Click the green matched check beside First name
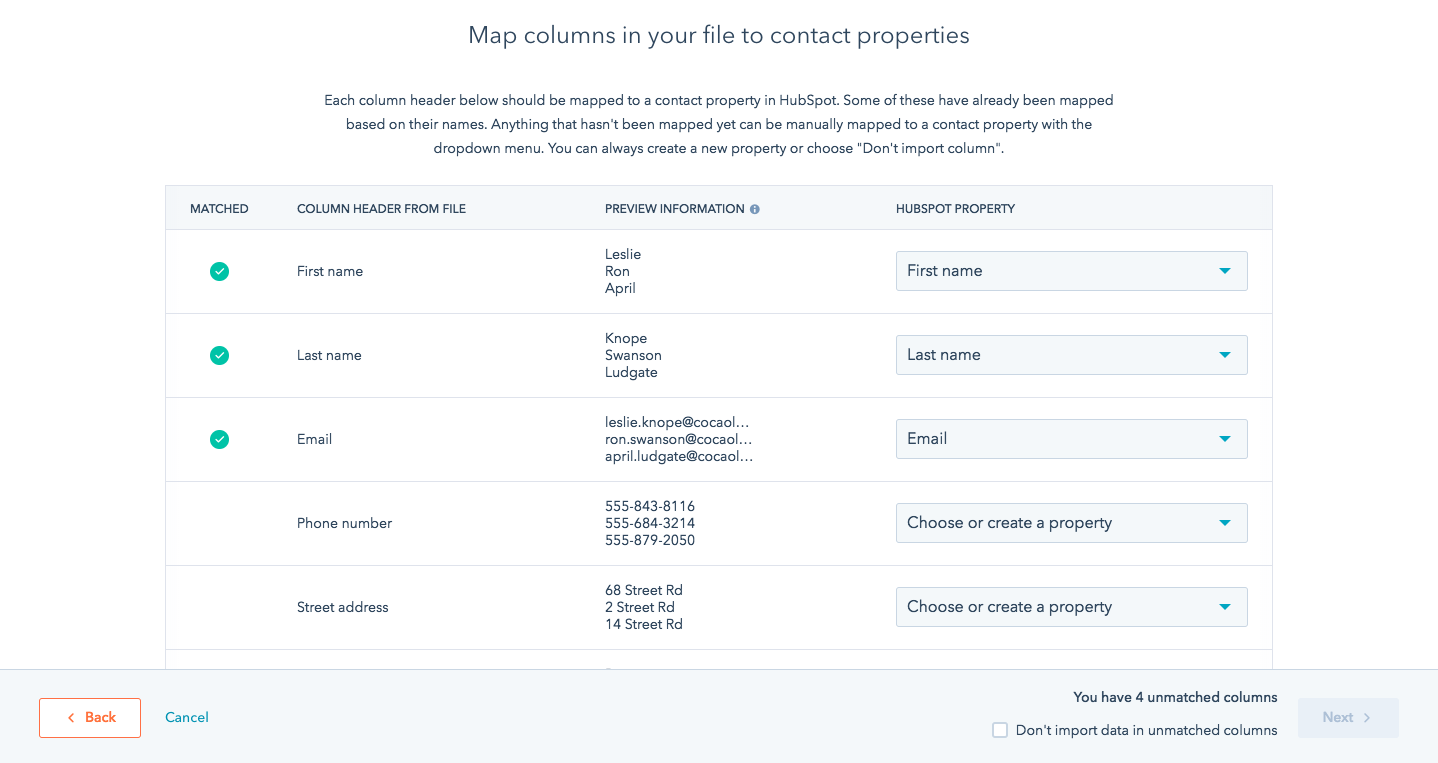This screenshot has height=763, width=1438. click(x=219, y=271)
